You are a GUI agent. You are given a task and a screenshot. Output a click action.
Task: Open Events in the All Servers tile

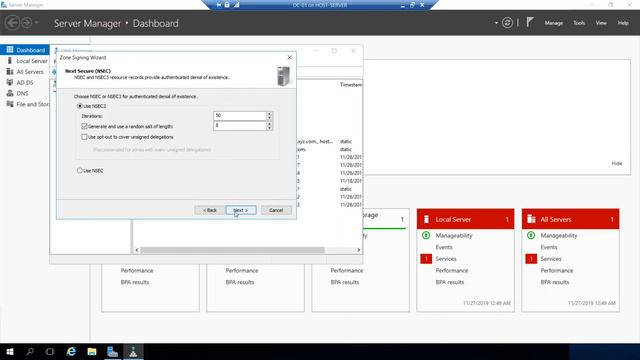coord(549,247)
